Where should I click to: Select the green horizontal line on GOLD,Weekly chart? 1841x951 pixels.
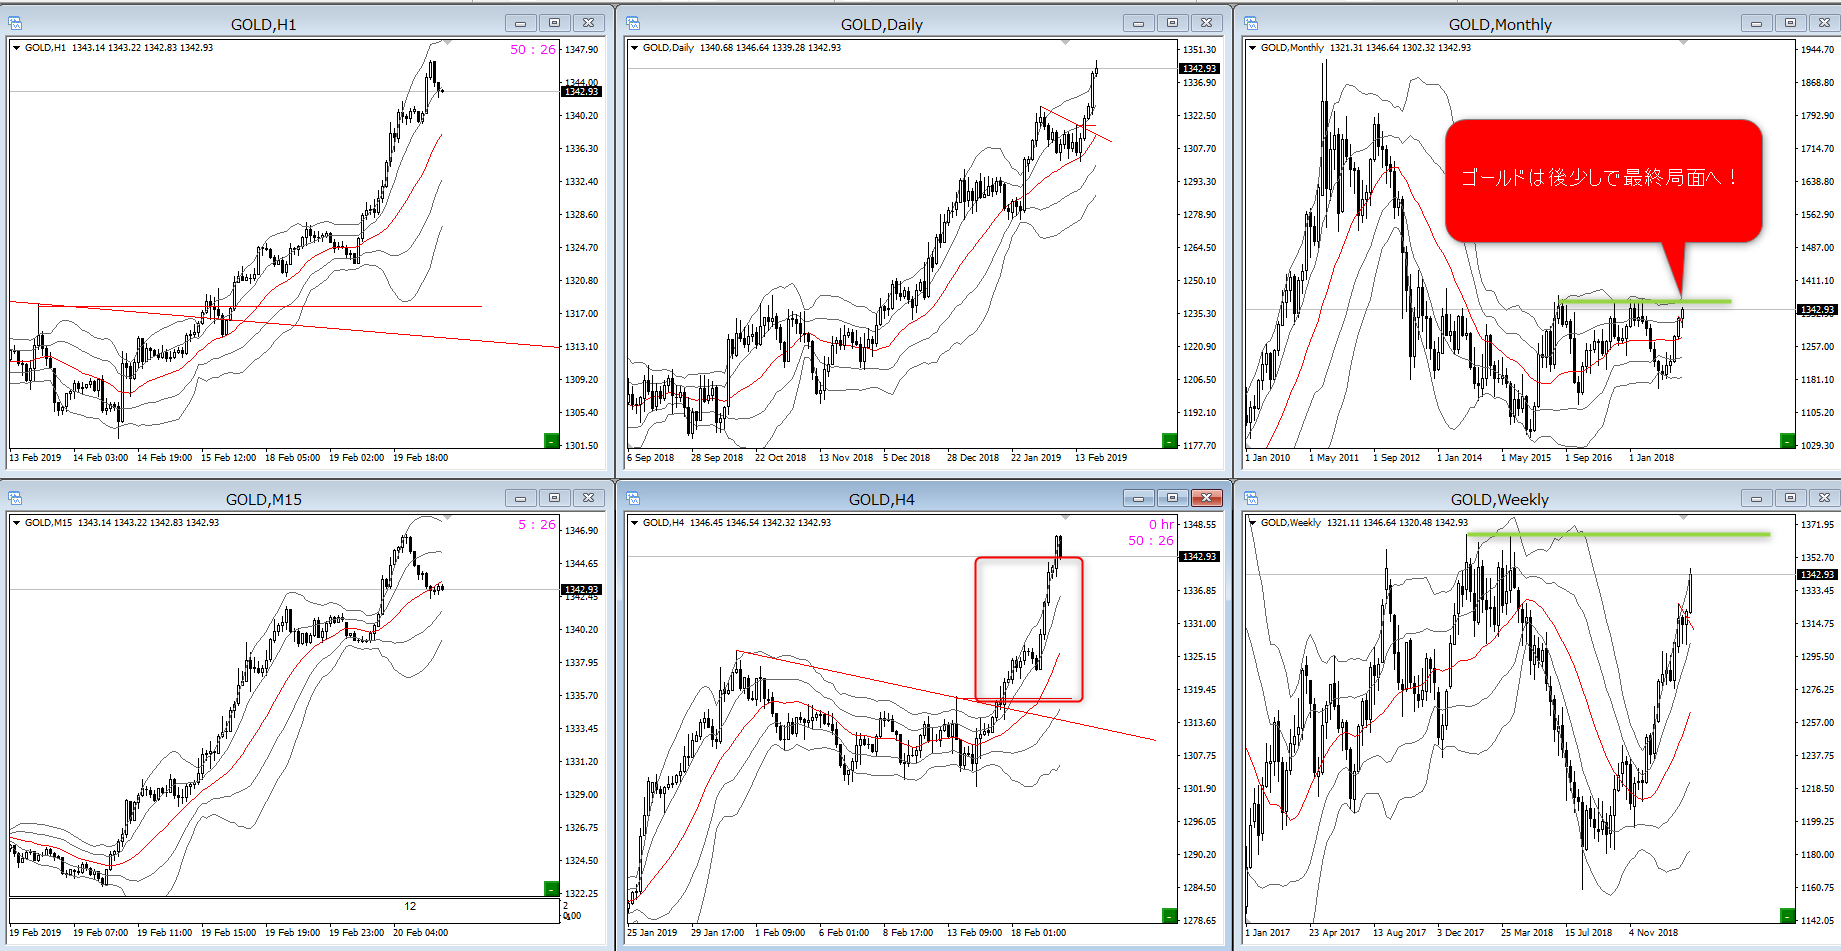(1620, 535)
